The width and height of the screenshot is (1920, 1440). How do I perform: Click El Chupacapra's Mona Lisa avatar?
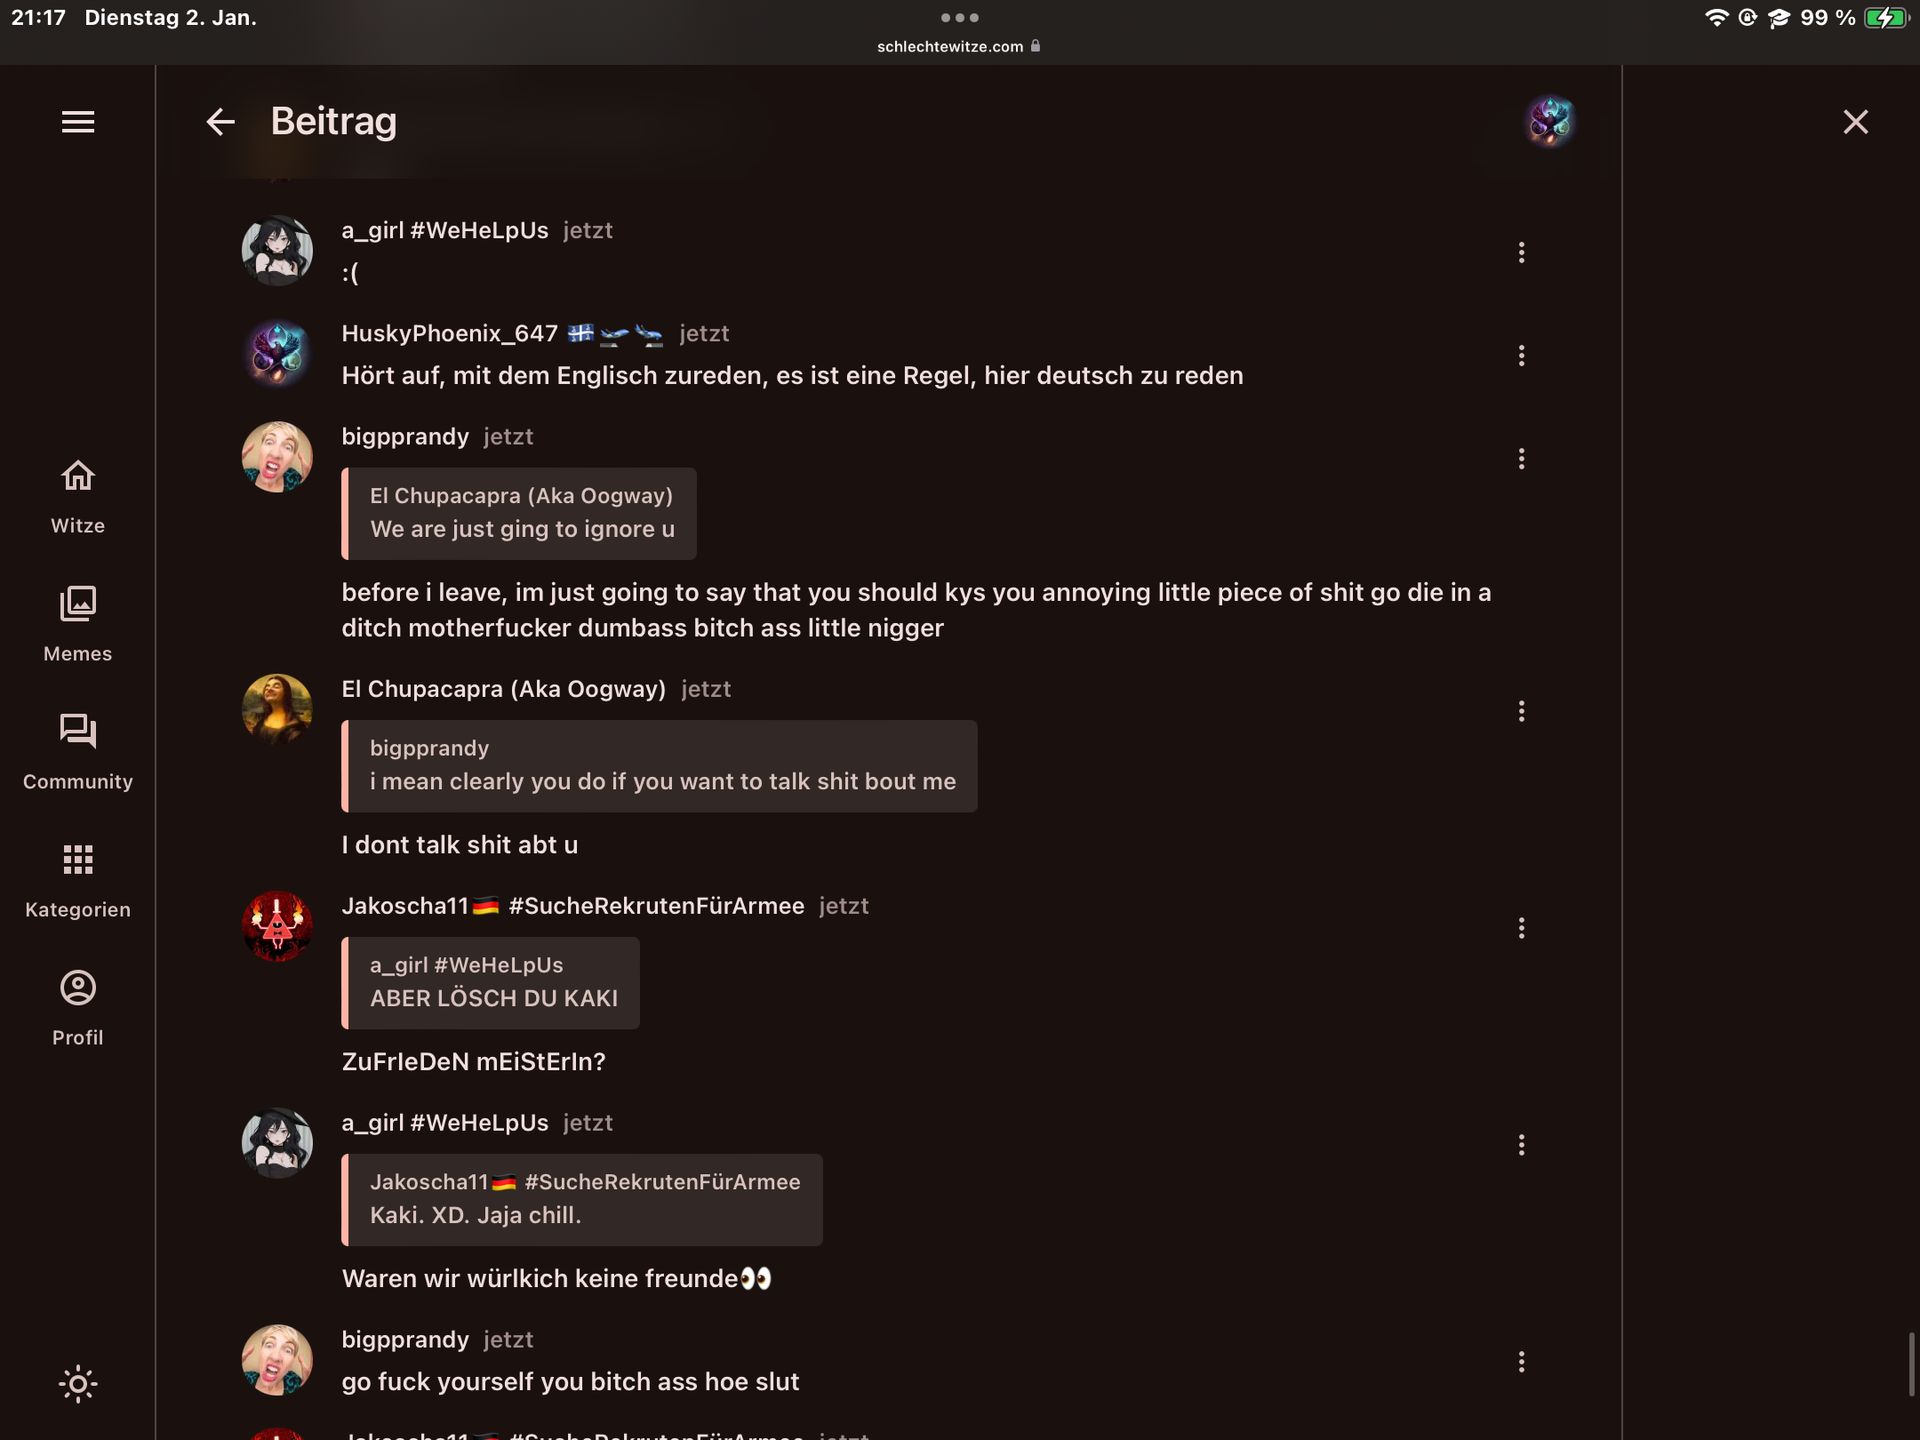tap(277, 709)
